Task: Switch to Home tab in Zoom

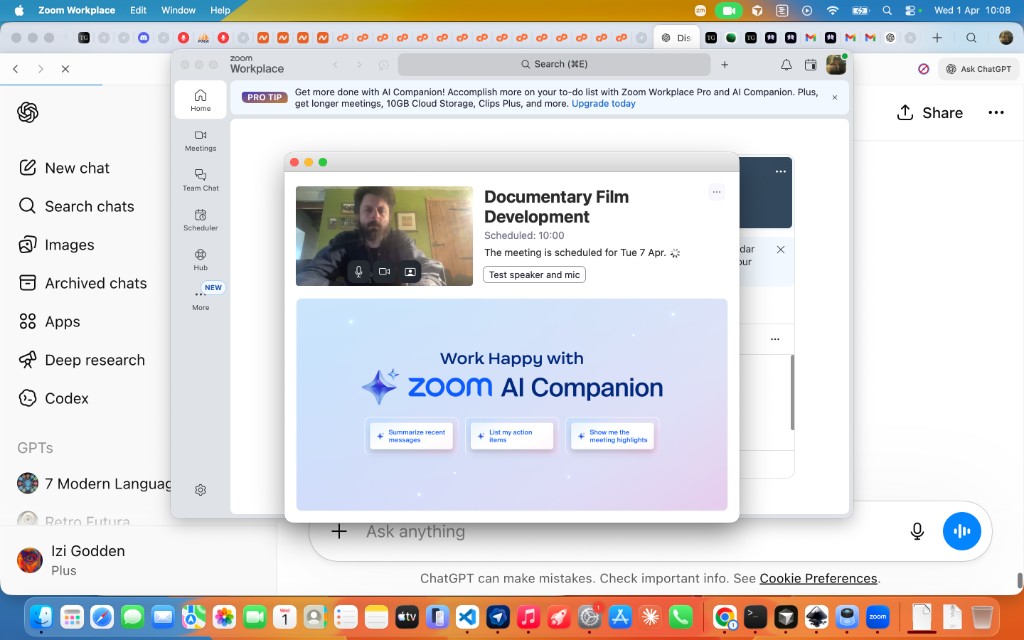Action: point(200,99)
